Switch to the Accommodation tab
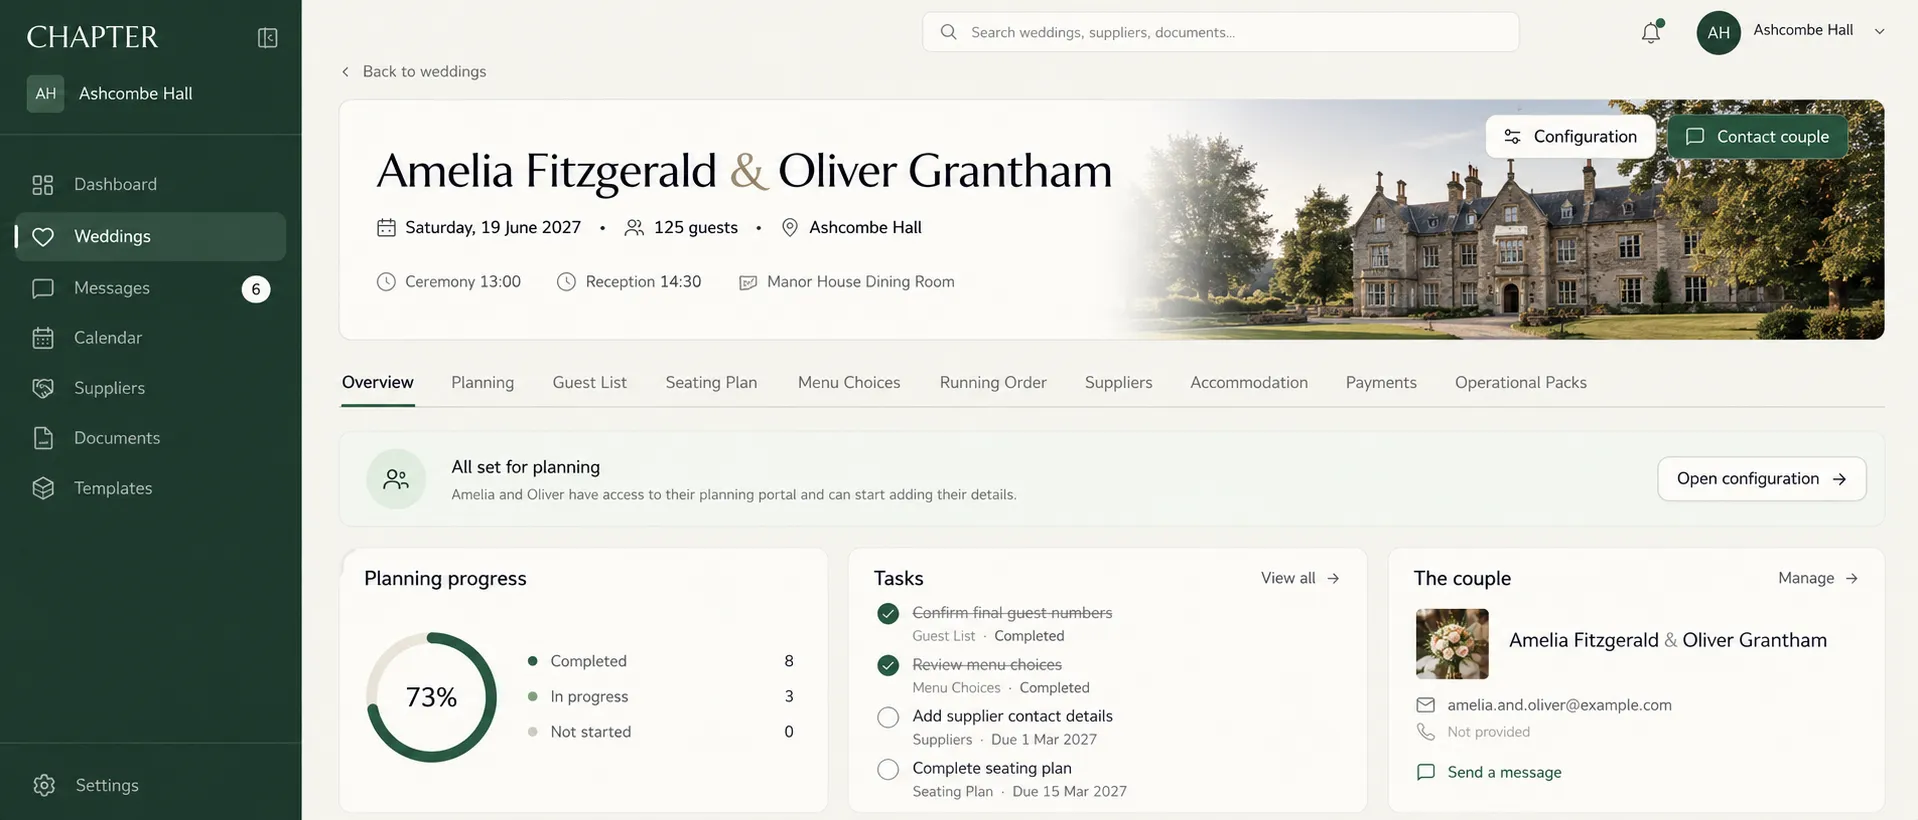 coord(1249,382)
